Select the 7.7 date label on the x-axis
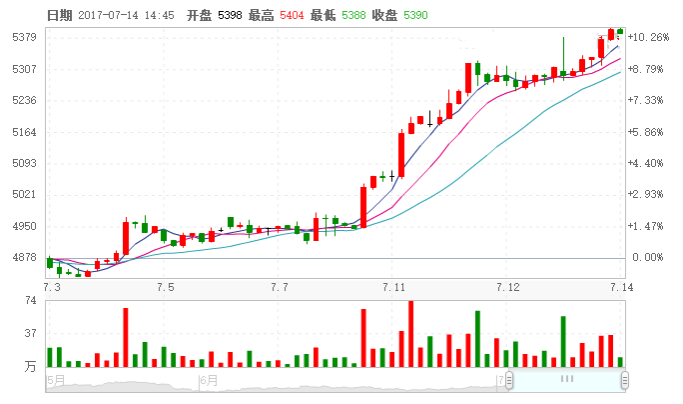 point(280,288)
